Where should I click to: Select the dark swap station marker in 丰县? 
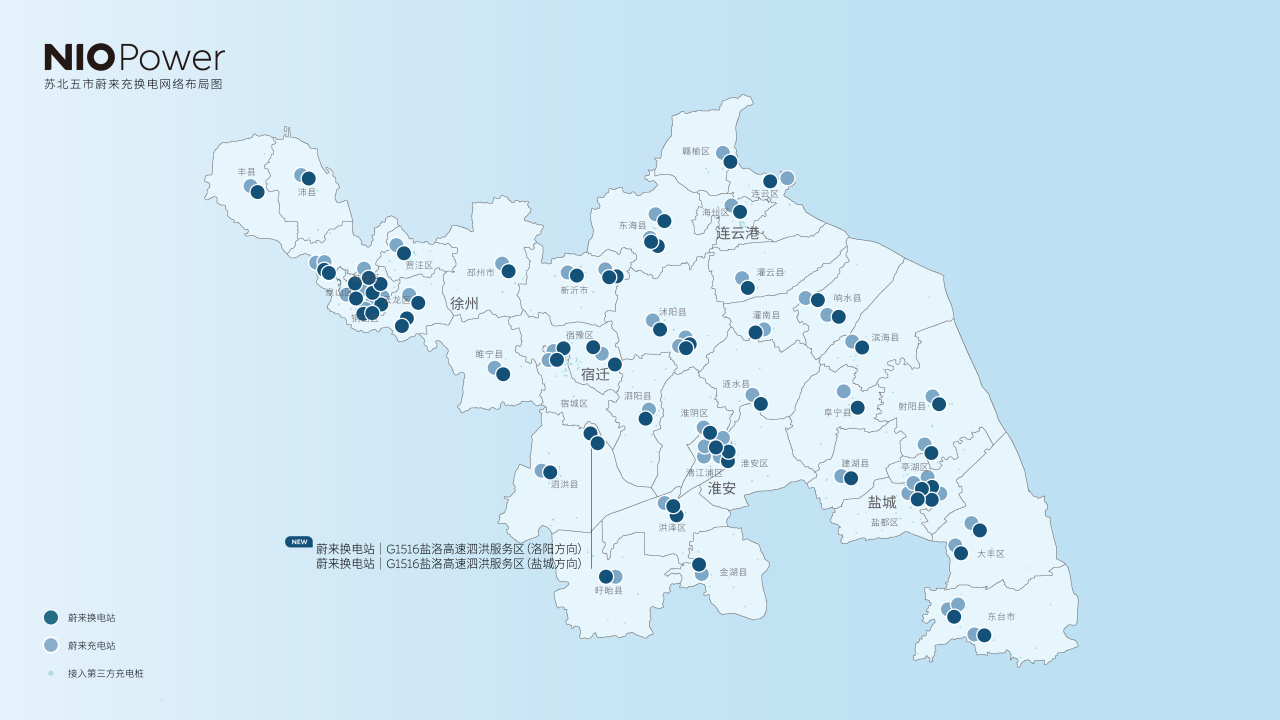click(257, 192)
